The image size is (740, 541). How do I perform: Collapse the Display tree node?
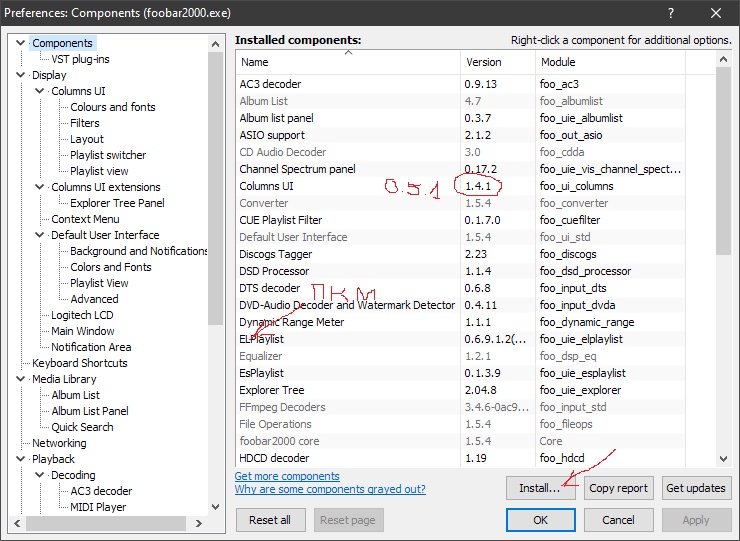coord(21,75)
